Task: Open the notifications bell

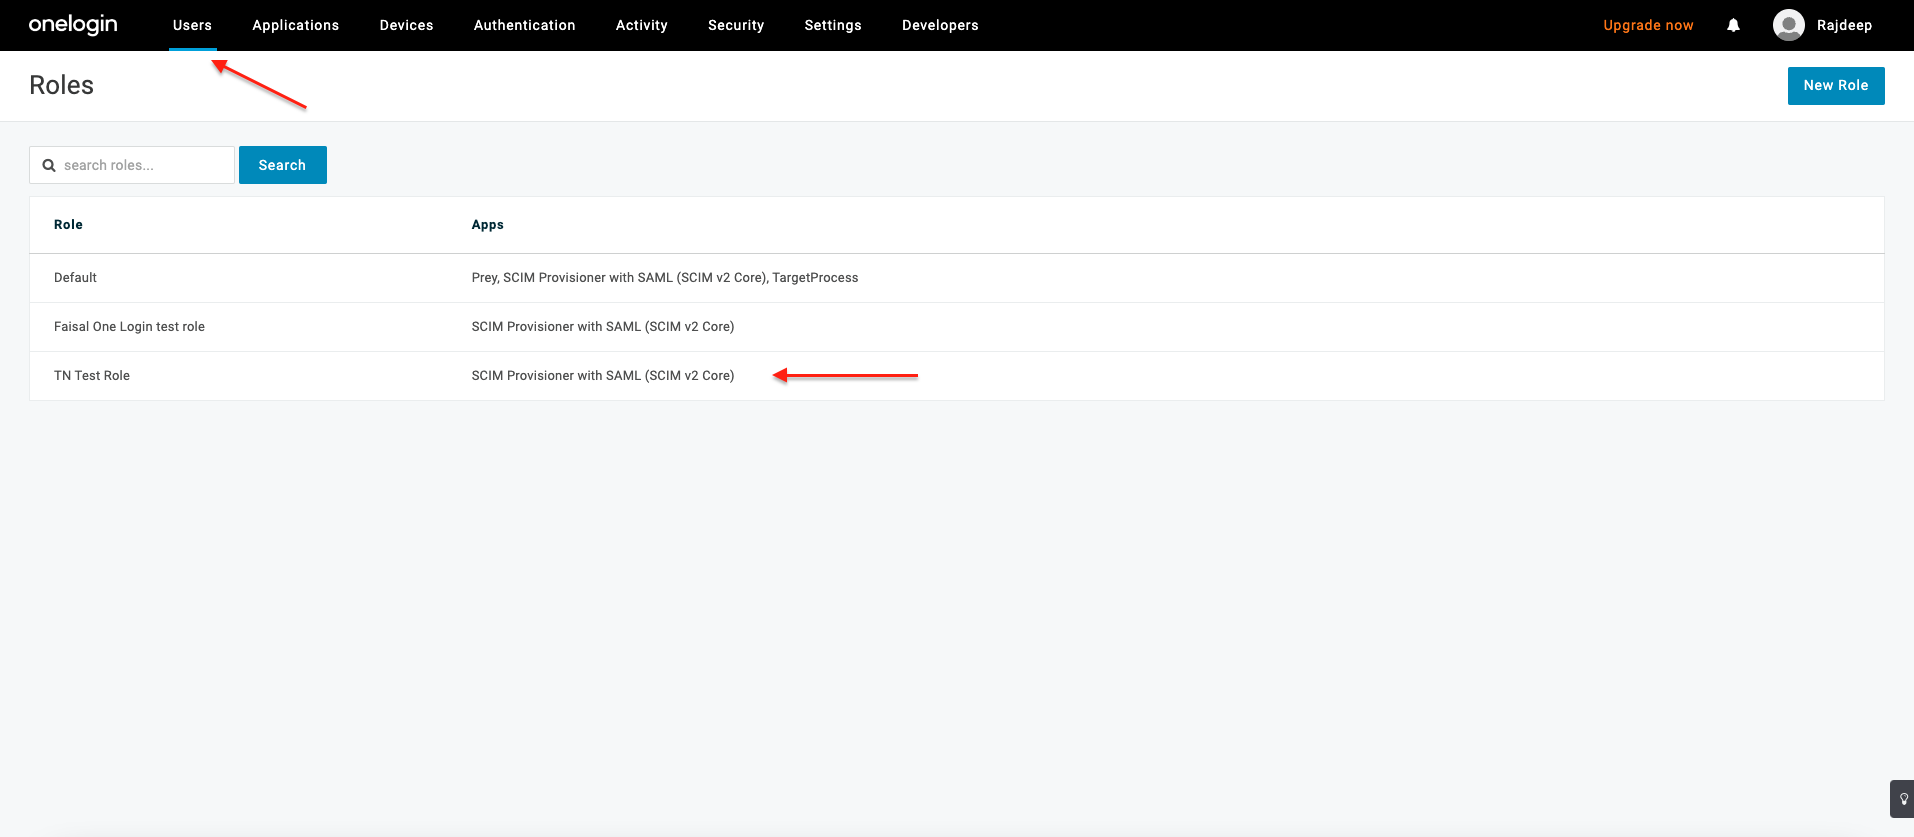Action: 1733,25
